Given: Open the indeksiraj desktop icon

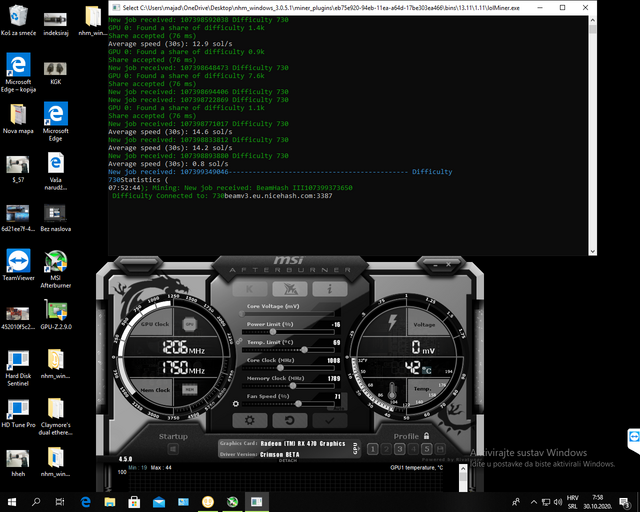Looking at the screenshot, I should [x=56, y=24].
